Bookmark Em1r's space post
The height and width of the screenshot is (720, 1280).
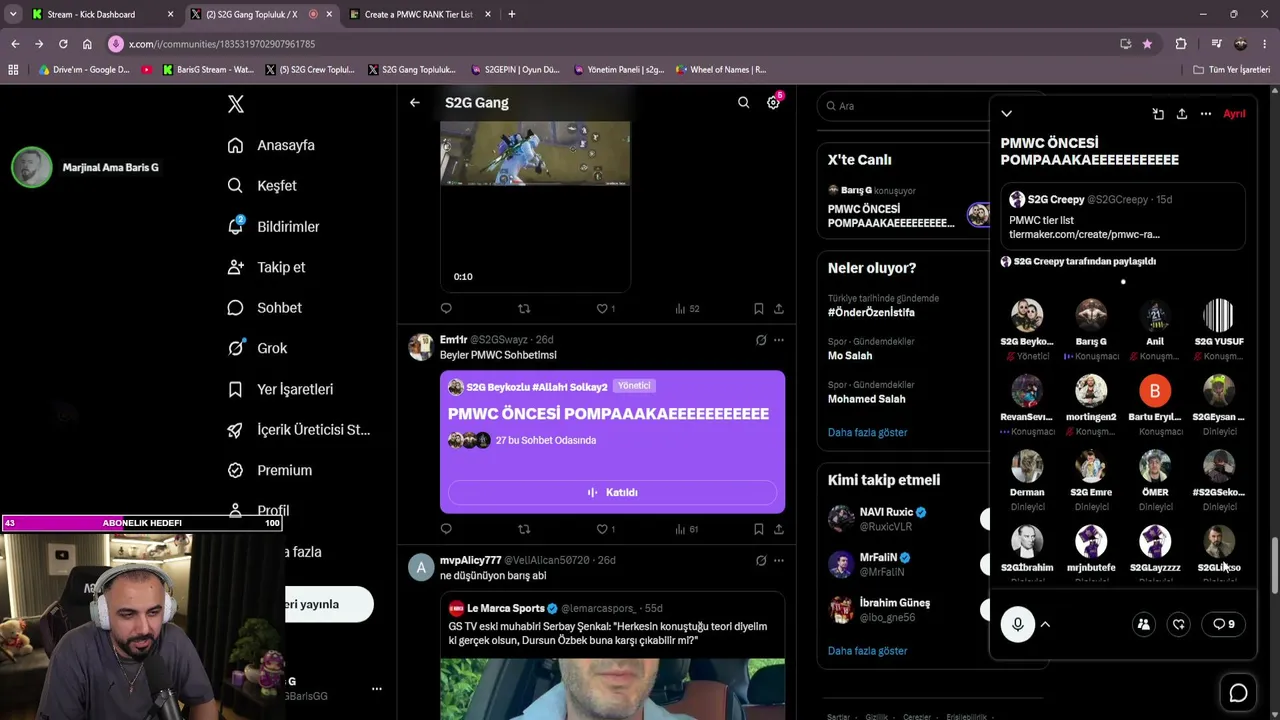(759, 529)
